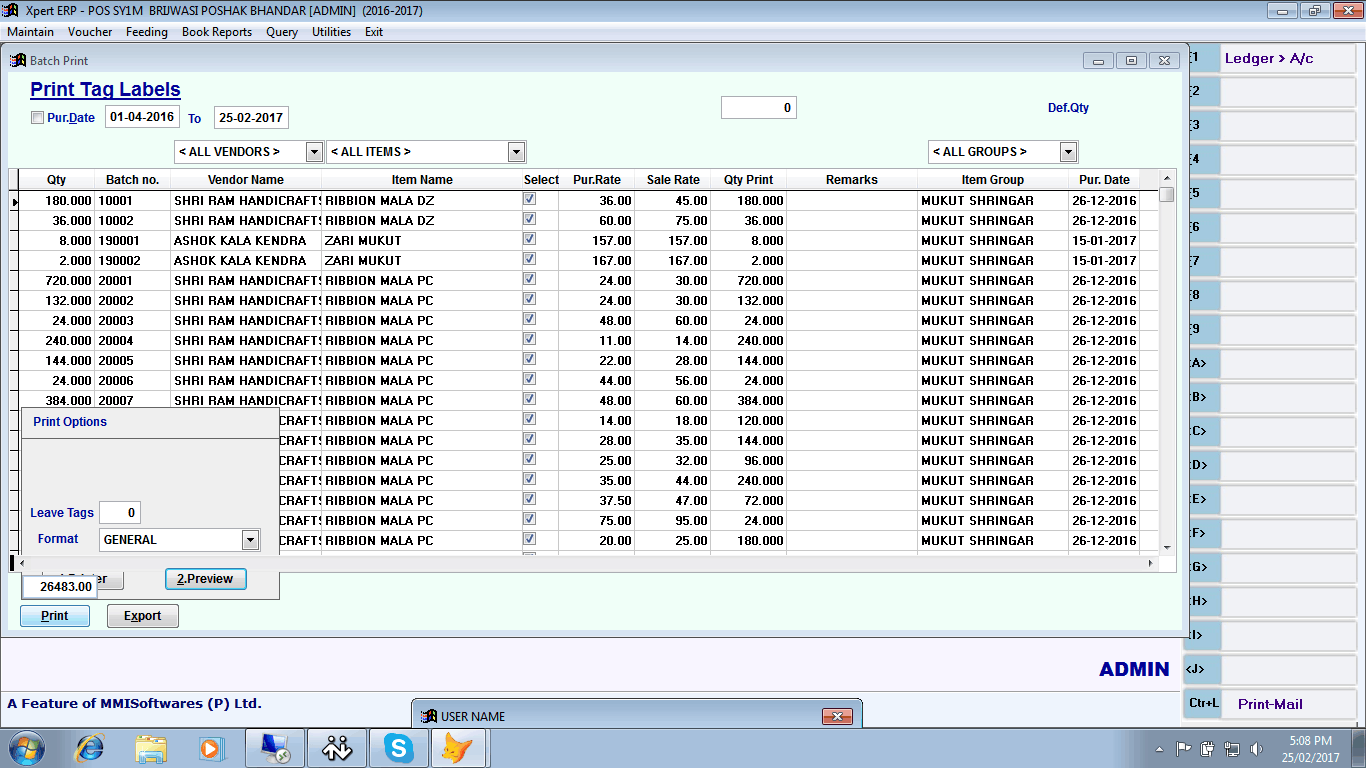Open the Book Reports menu

tap(217, 32)
